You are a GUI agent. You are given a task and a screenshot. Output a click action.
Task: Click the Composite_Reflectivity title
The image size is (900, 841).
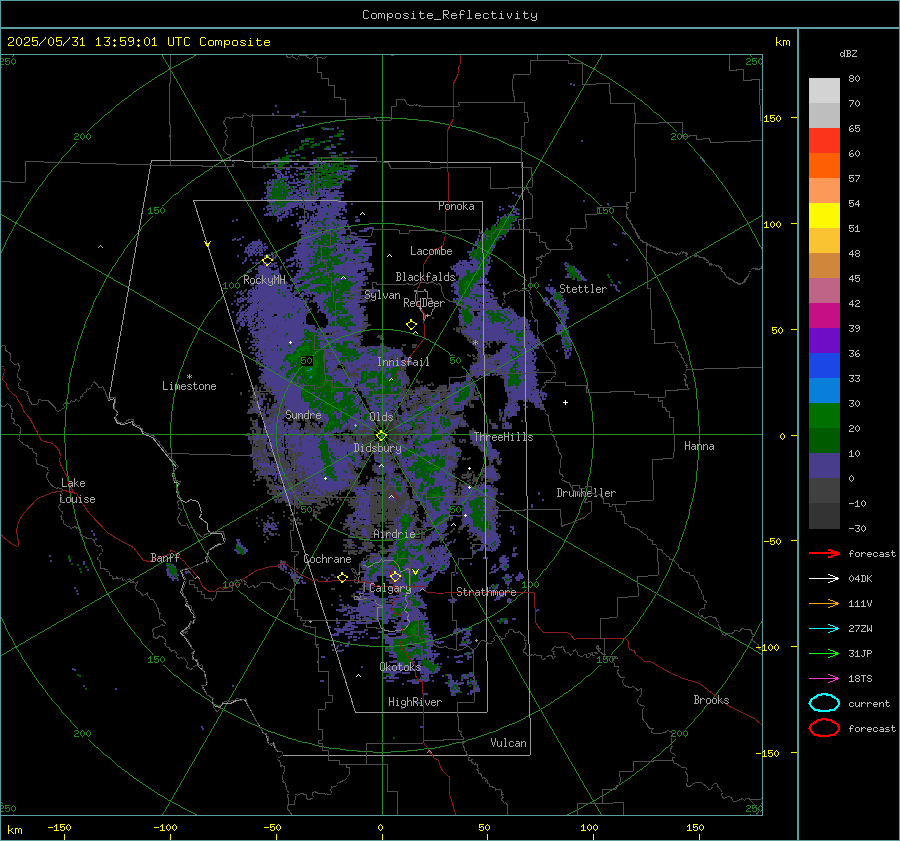(450, 15)
